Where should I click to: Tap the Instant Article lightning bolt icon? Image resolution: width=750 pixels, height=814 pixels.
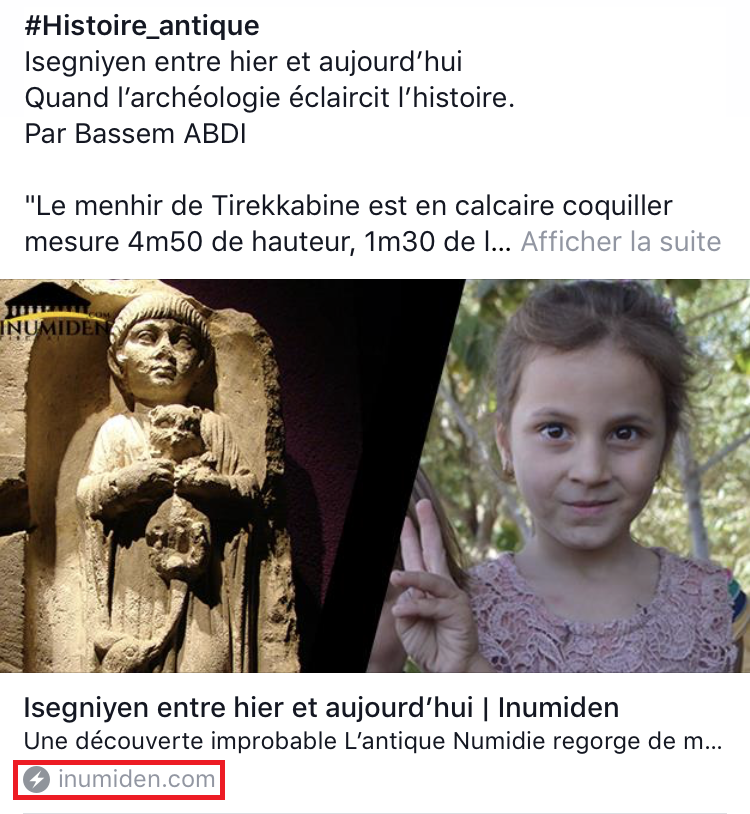pos(36,779)
